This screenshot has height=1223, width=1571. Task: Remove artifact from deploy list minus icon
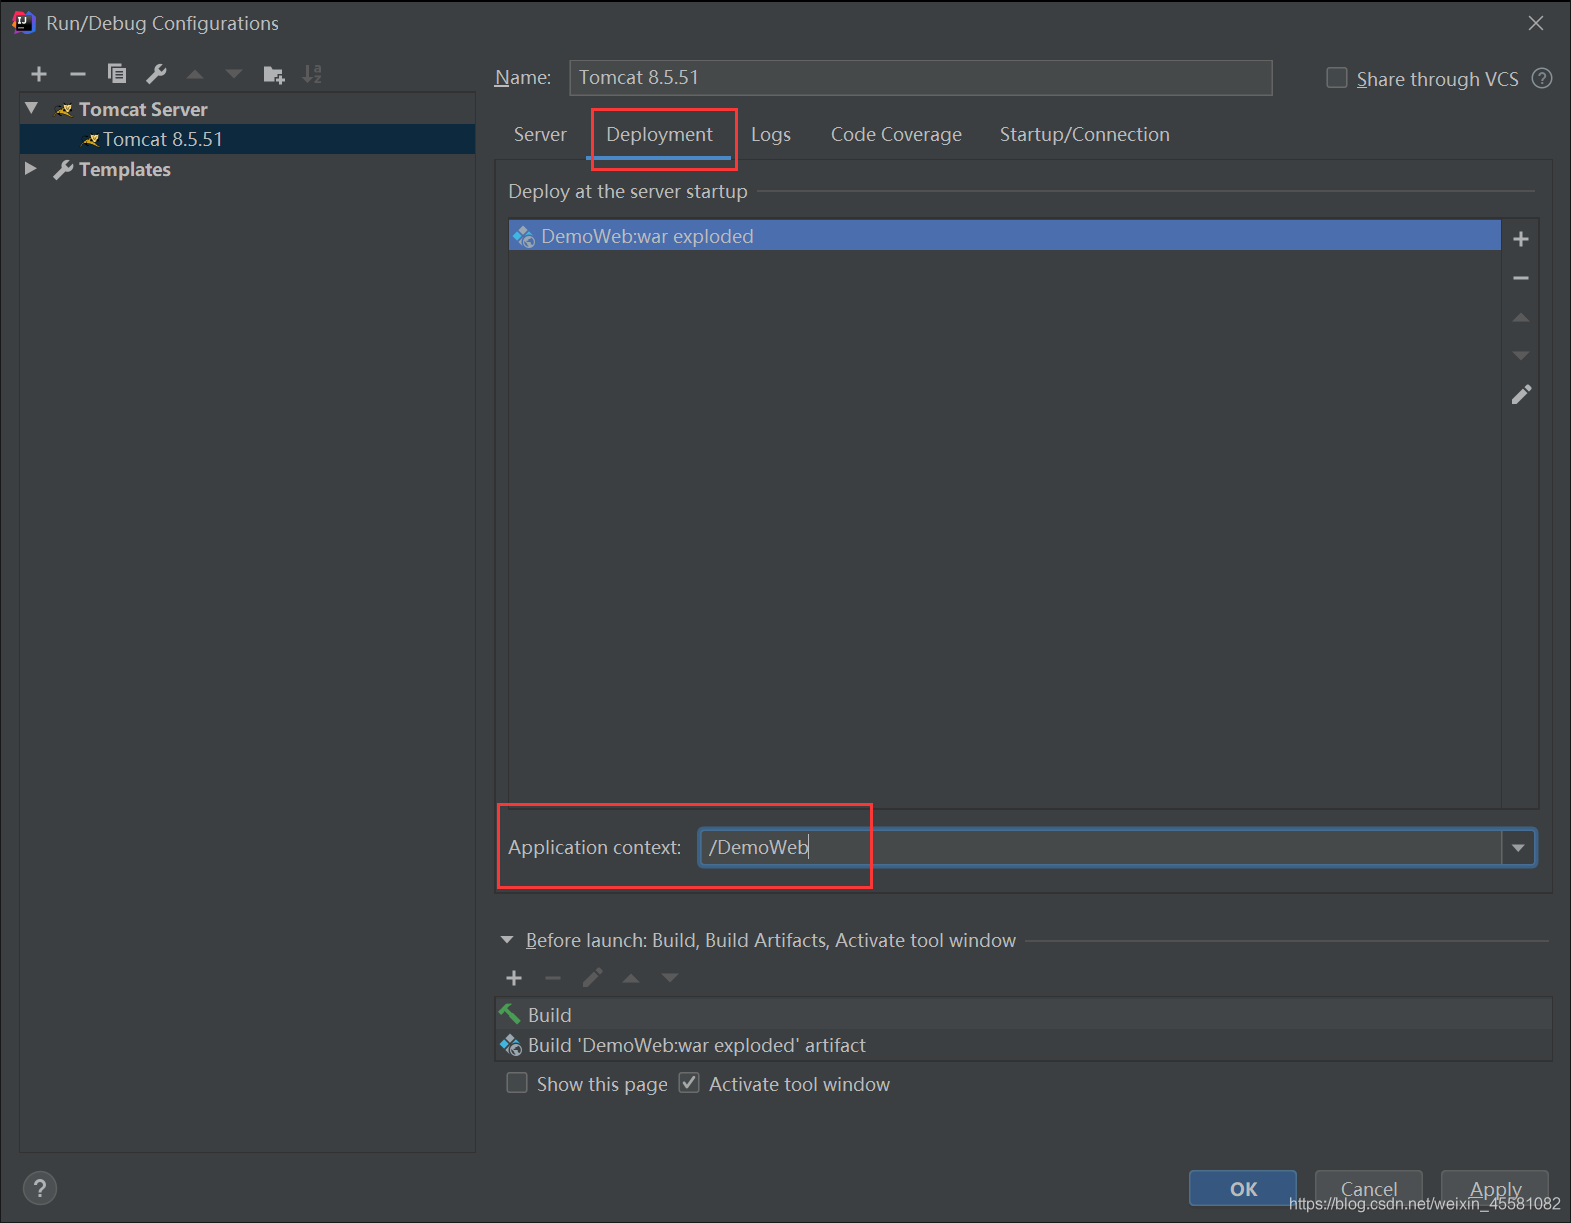1521,278
